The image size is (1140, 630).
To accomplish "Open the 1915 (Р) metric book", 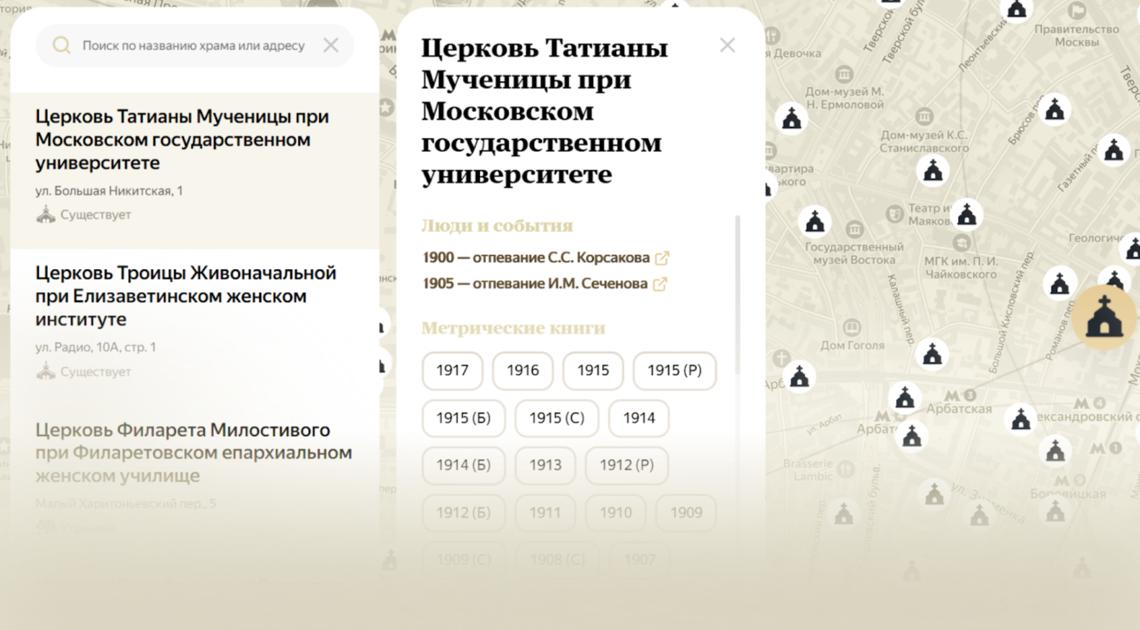I will coord(674,370).
